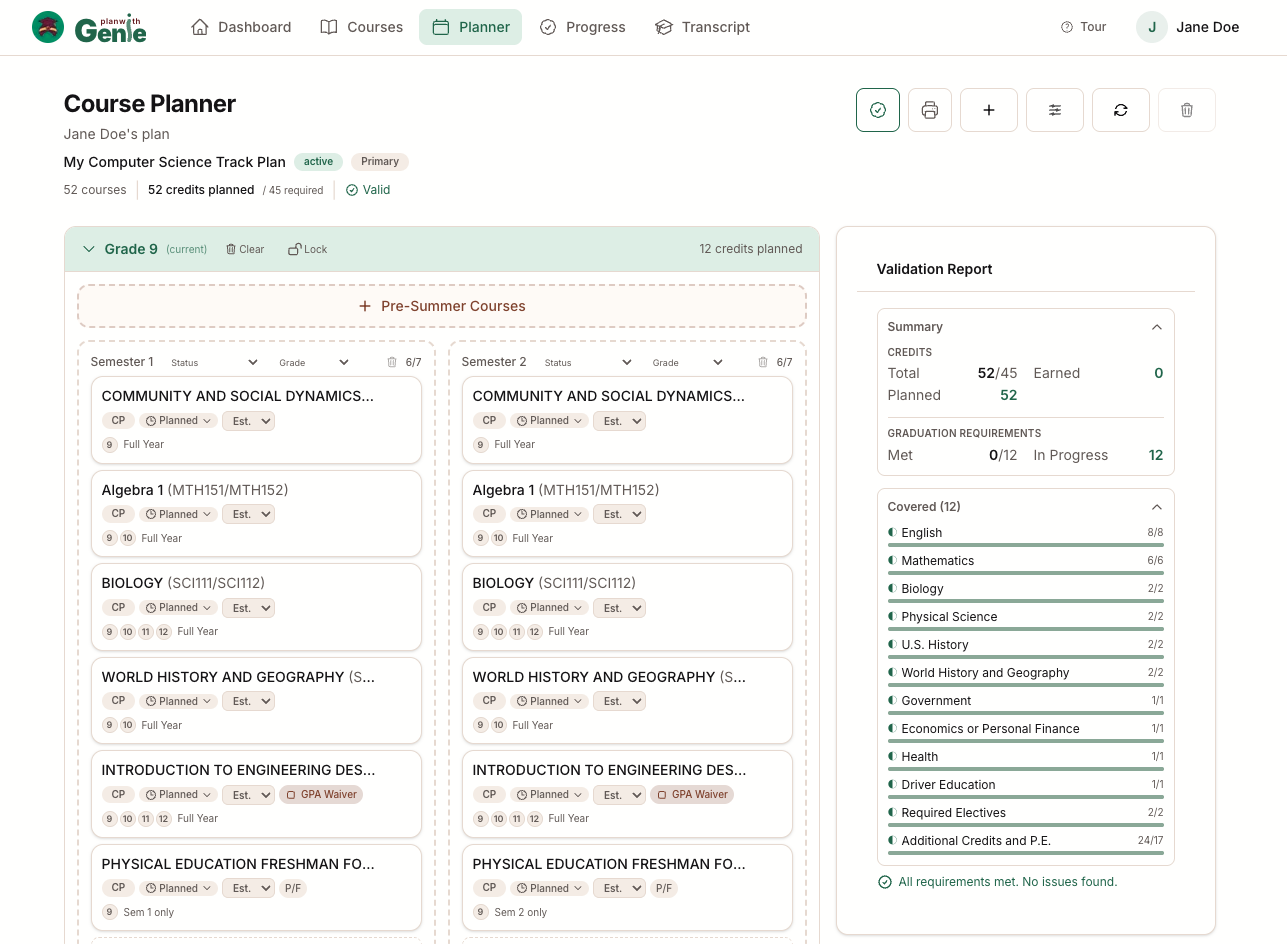
Task: Start the Tour
Action: point(1083,27)
